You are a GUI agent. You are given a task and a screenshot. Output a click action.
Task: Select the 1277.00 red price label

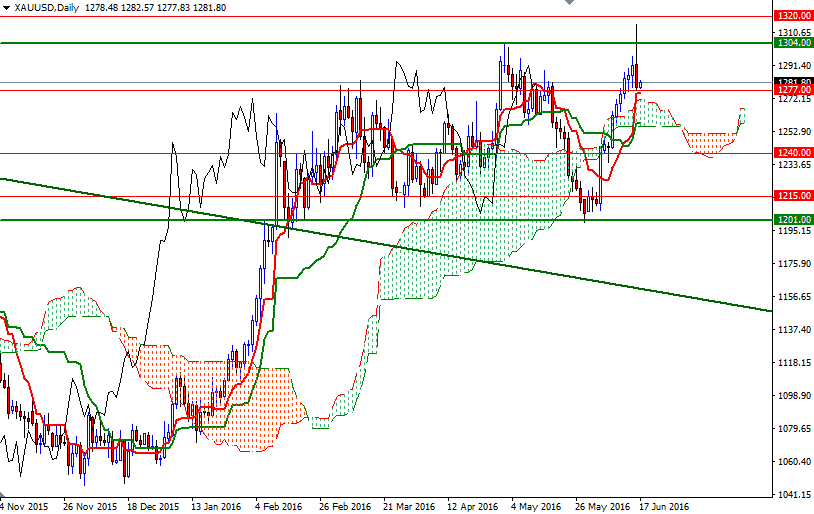[792, 90]
